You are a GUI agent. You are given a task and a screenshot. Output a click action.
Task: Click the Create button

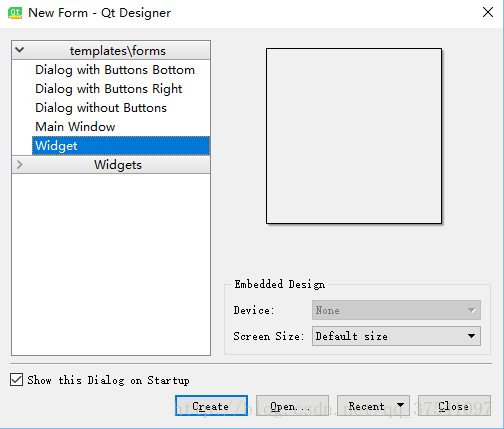(211, 406)
